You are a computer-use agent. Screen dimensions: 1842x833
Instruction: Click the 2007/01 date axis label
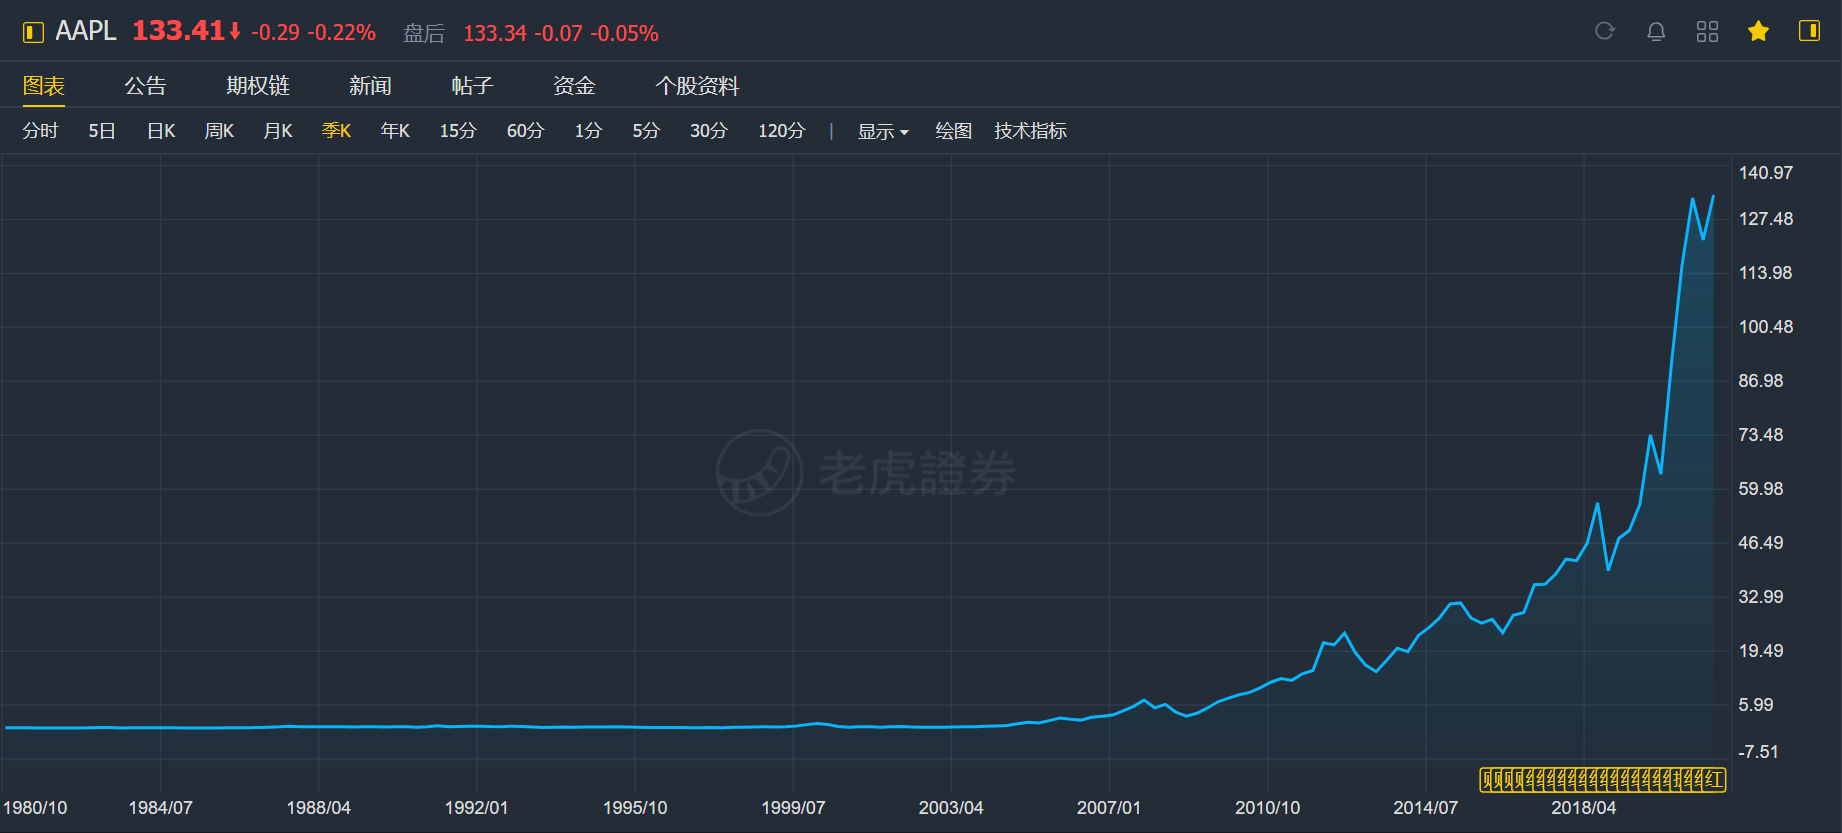(1109, 808)
